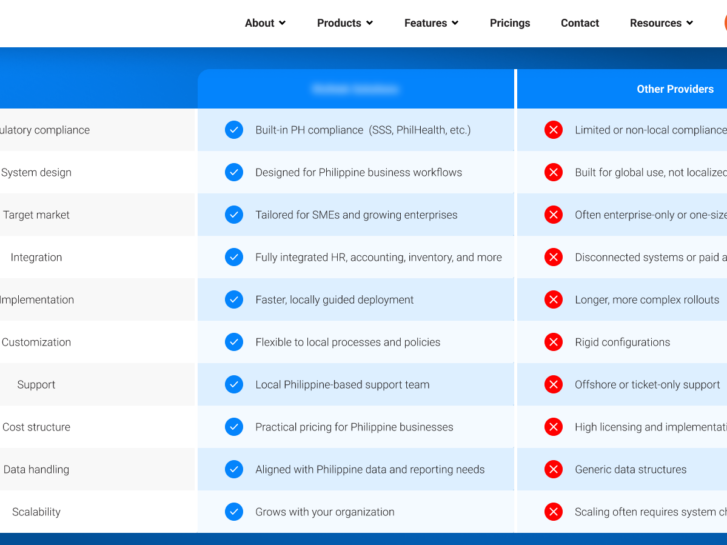The height and width of the screenshot is (545, 727).
Task: Click the red X next to Generic data structures
Action: (x=553, y=469)
